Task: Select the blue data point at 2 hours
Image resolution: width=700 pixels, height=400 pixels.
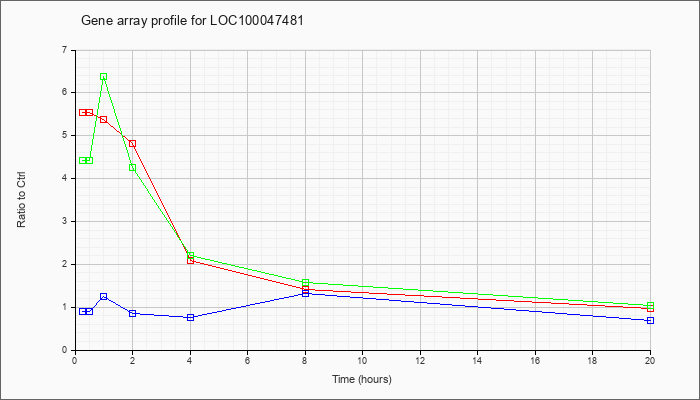Action: [133, 313]
